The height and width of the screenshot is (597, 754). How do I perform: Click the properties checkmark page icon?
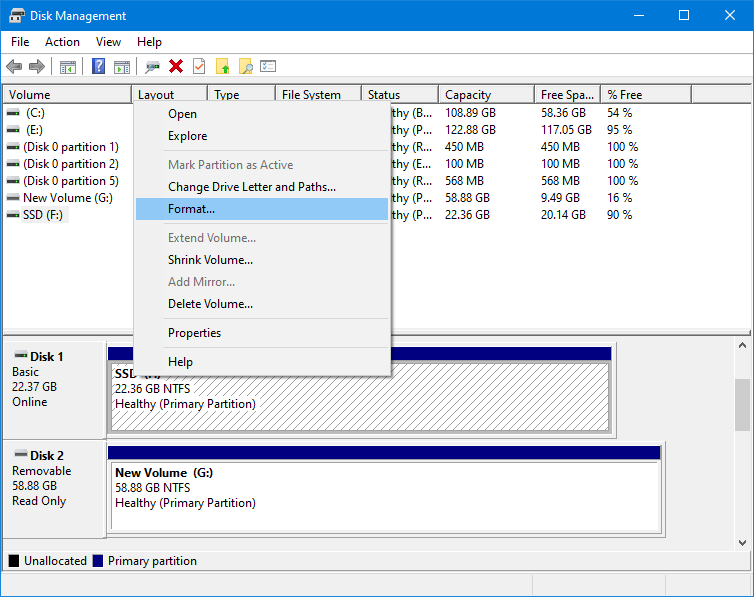click(199, 67)
